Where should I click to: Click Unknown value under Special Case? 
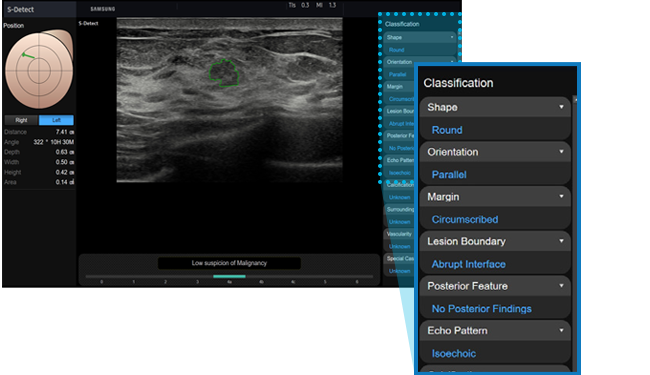(399, 271)
